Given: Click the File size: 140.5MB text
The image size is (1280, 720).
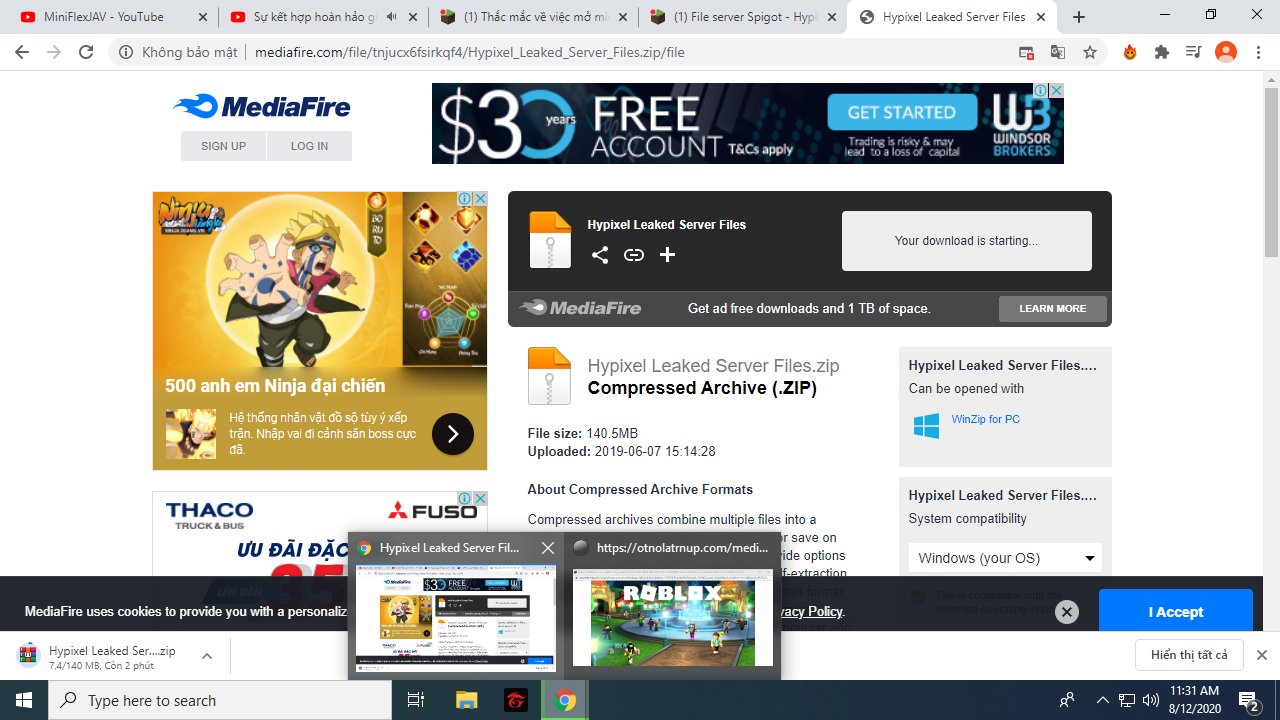Looking at the screenshot, I should pyautogui.click(x=583, y=433).
